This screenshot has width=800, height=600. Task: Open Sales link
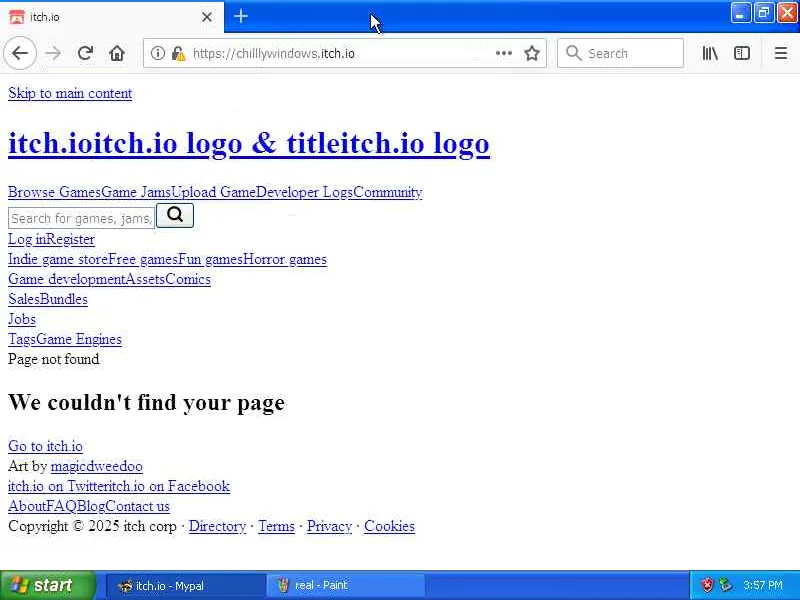pyautogui.click(x=23, y=299)
